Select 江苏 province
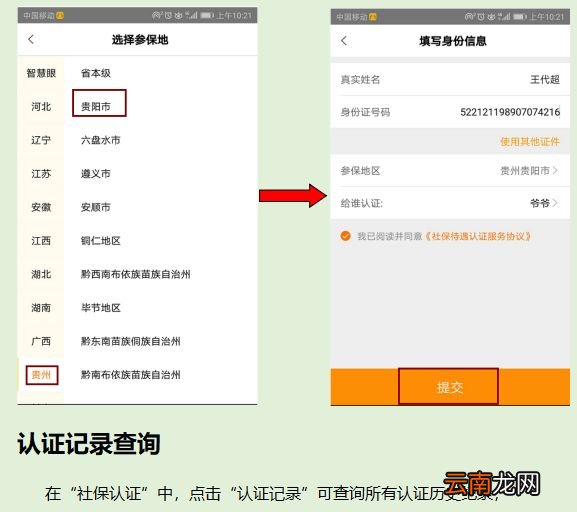The width and height of the screenshot is (577, 512). pyautogui.click(x=41, y=174)
